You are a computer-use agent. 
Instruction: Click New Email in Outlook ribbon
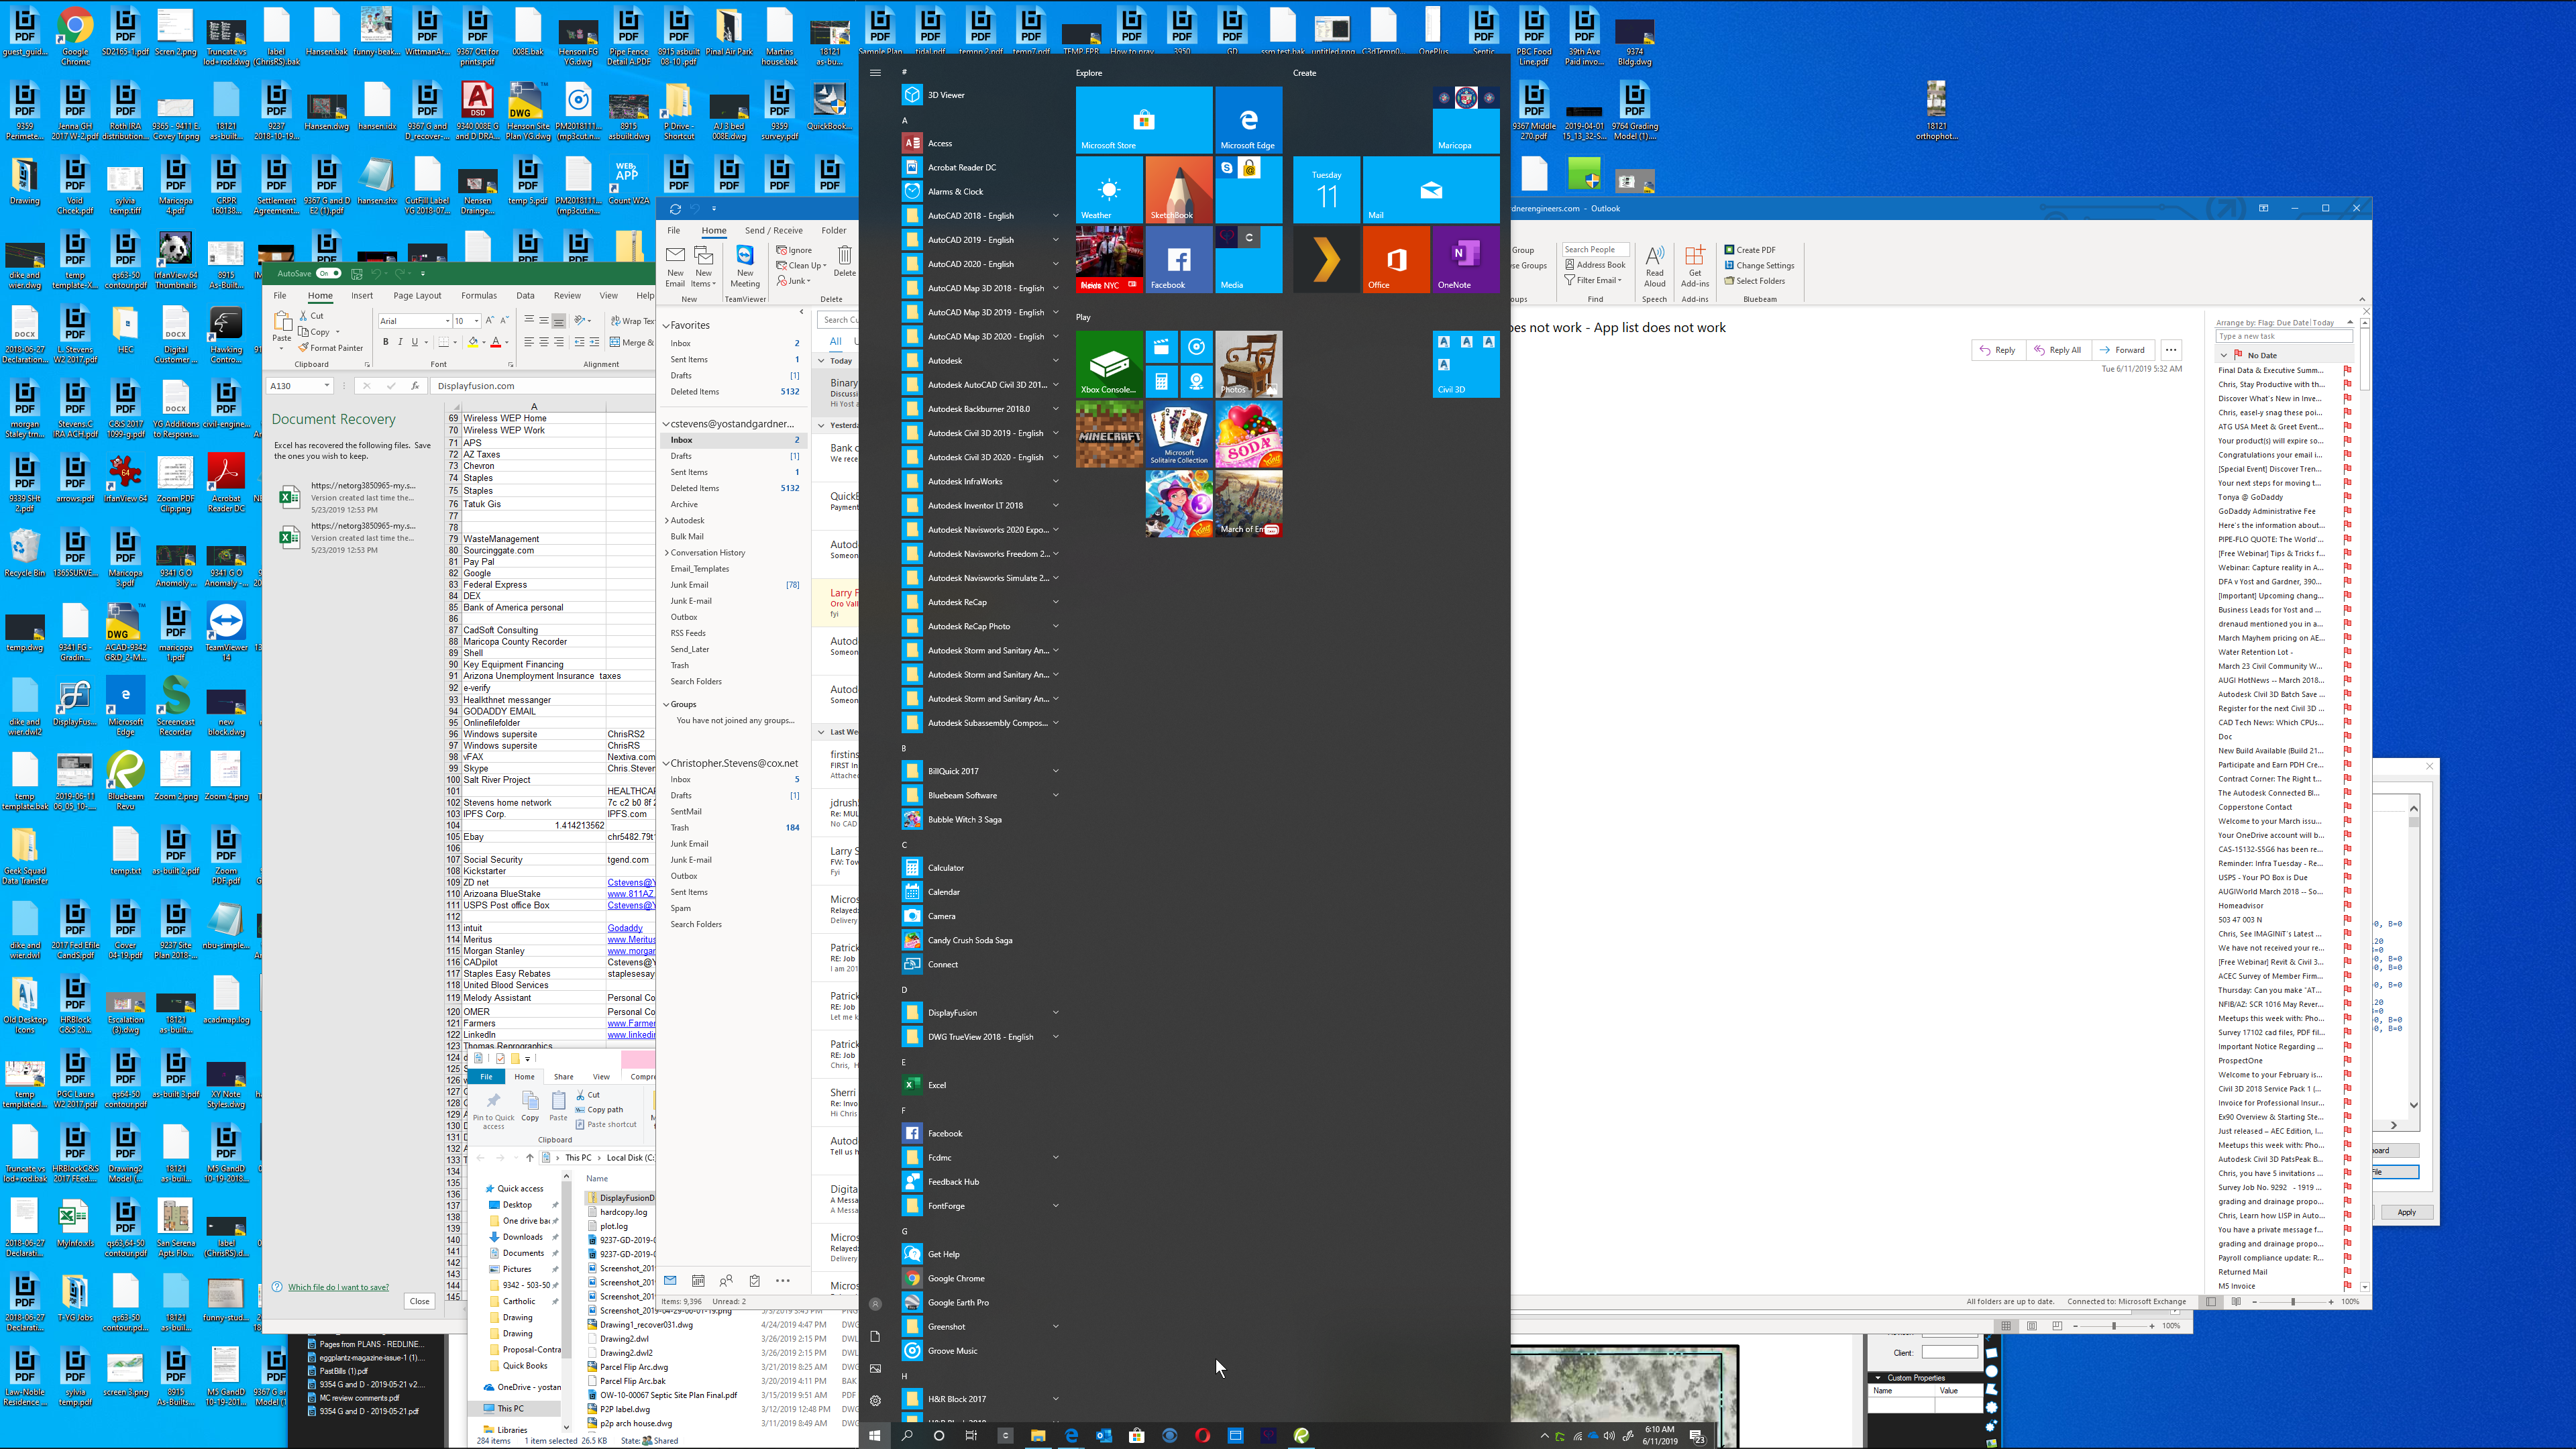[x=675, y=266]
